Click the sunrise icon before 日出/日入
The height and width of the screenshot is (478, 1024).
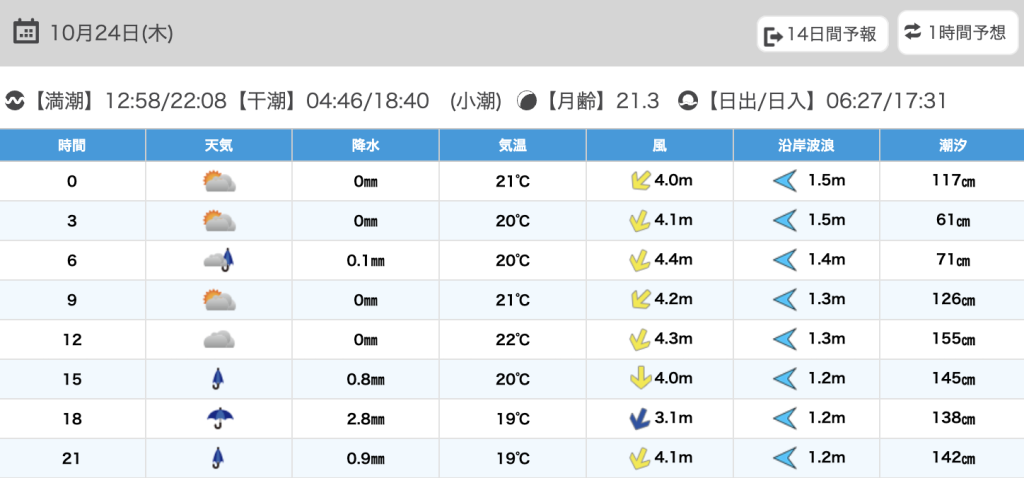click(688, 101)
